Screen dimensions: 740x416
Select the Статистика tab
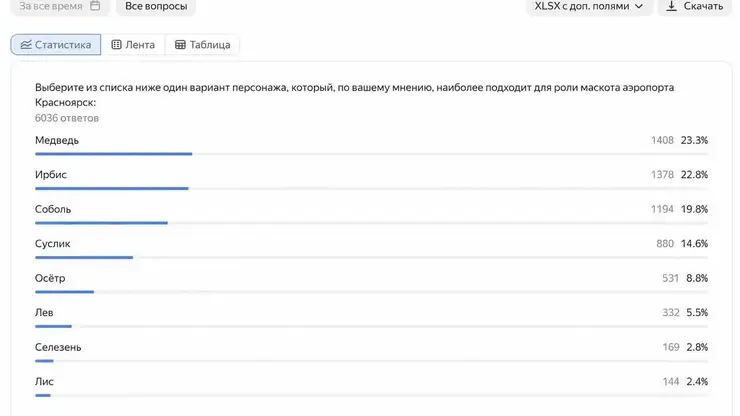click(56, 44)
